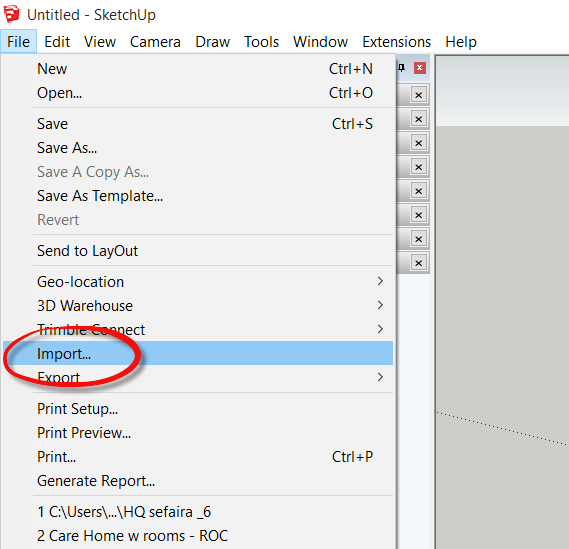Open the Extensions menu

click(396, 42)
